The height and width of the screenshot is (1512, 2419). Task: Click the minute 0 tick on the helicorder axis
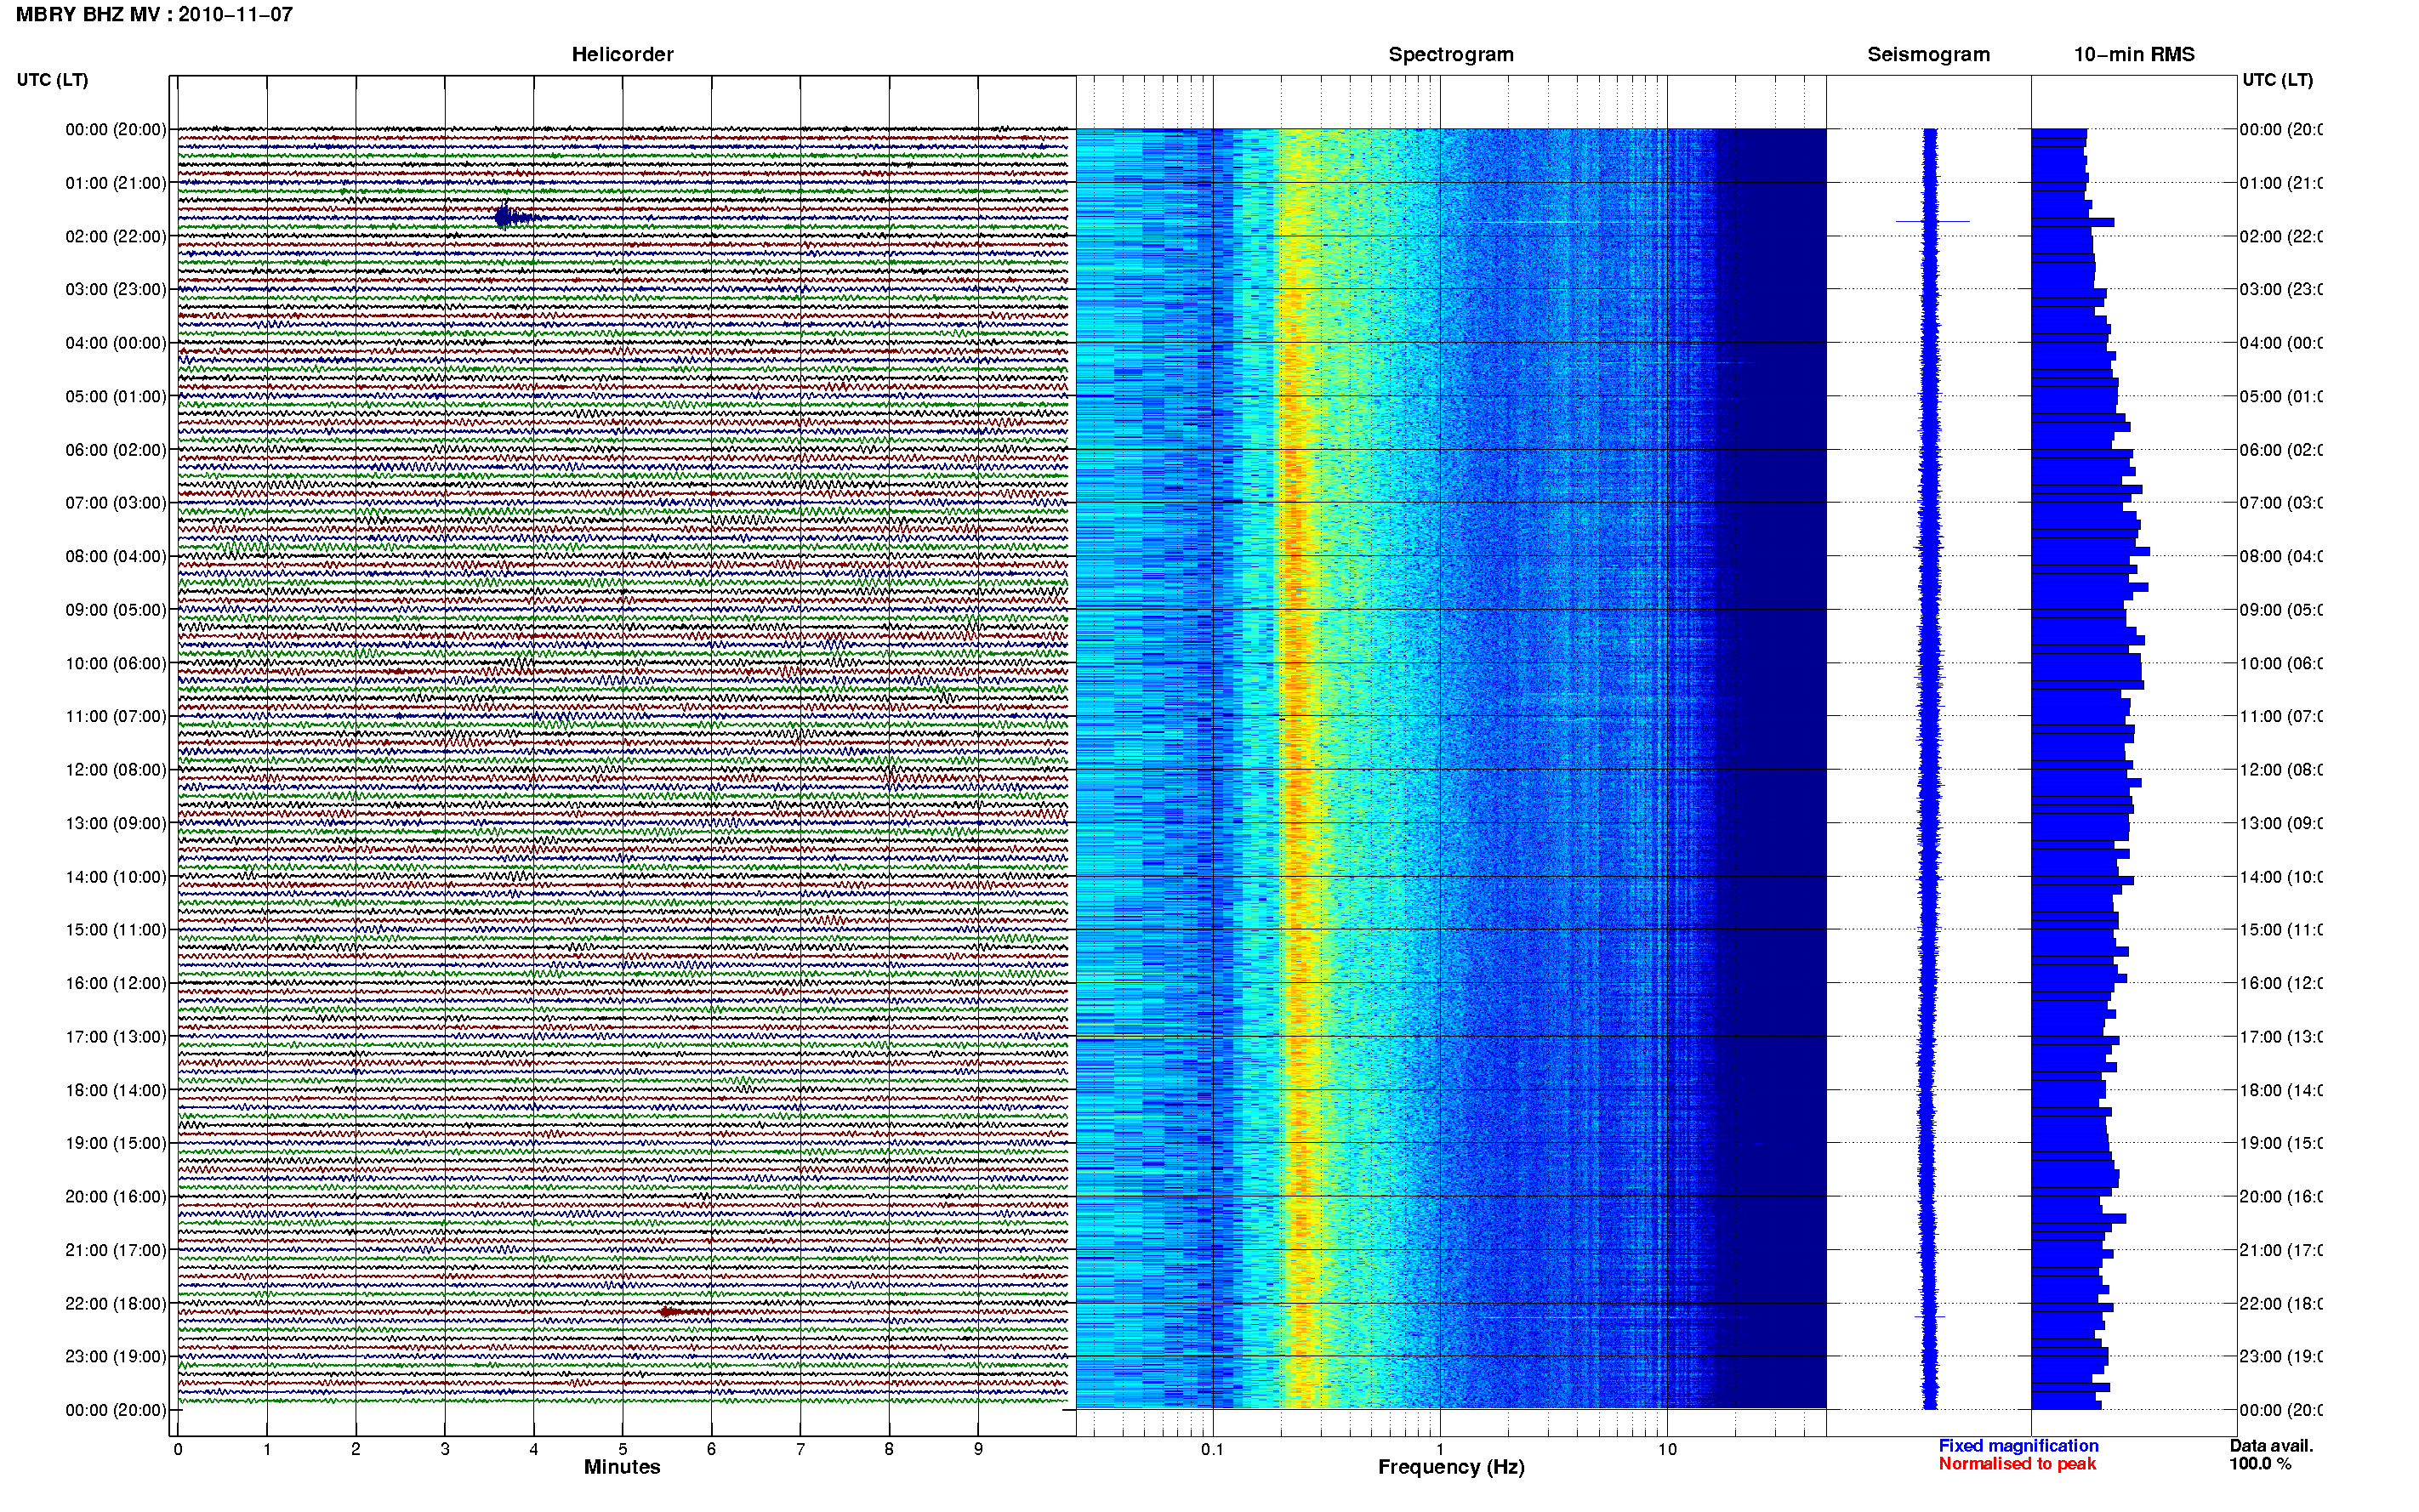[178, 1449]
